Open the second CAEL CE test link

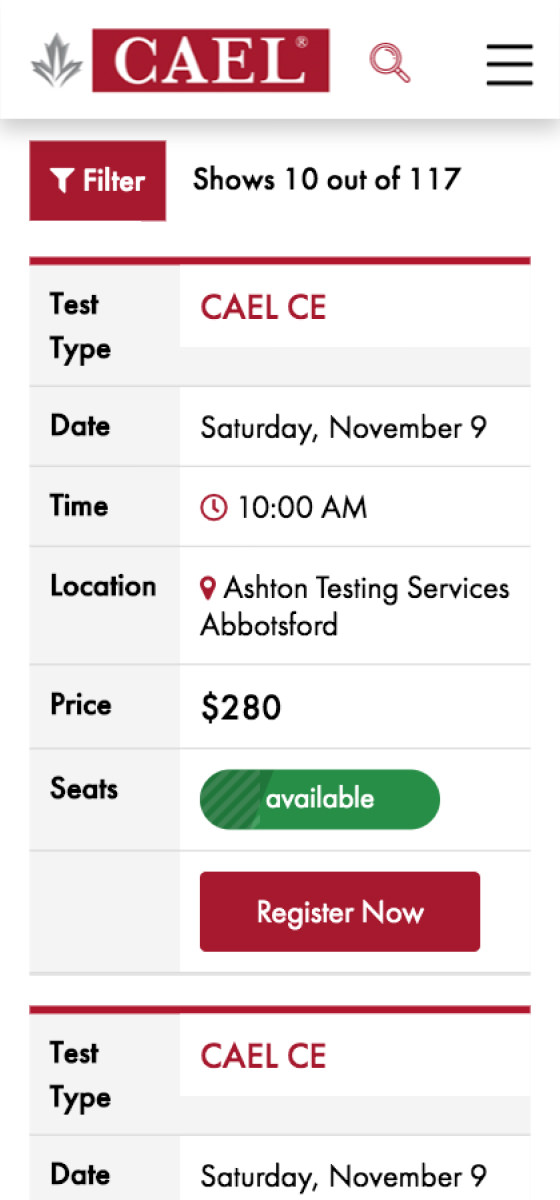click(264, 1056)
